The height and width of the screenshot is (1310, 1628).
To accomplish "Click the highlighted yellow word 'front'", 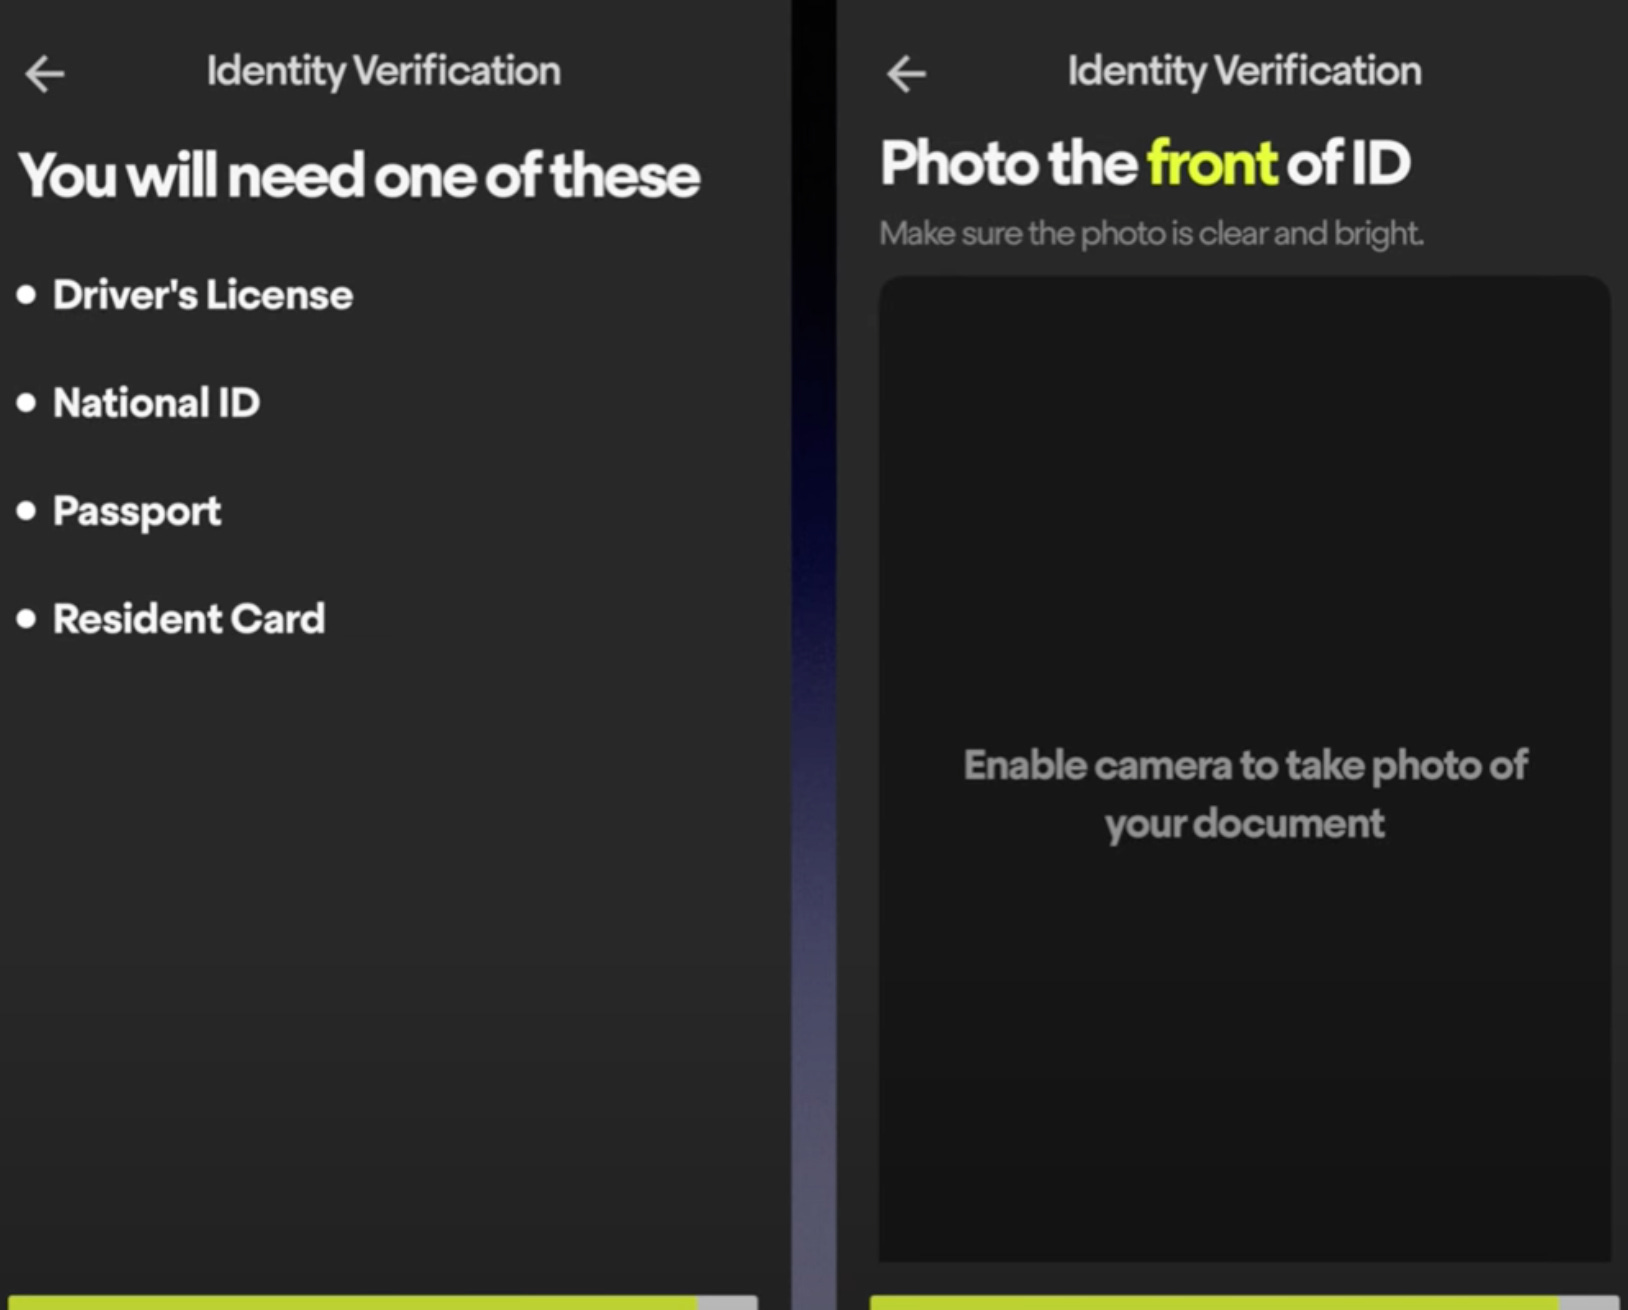I will tap(1212, 163).
